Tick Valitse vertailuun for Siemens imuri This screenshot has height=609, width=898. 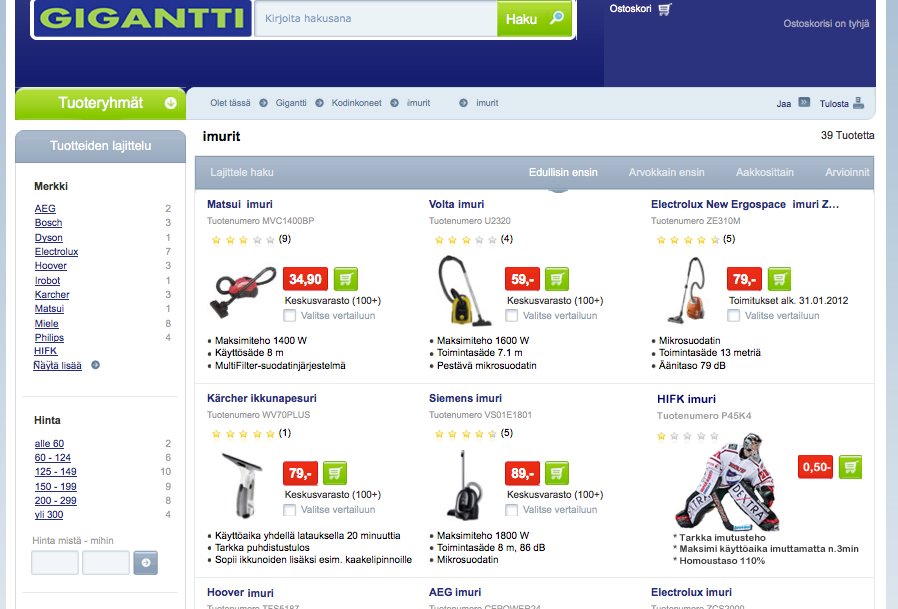(511, 510)
